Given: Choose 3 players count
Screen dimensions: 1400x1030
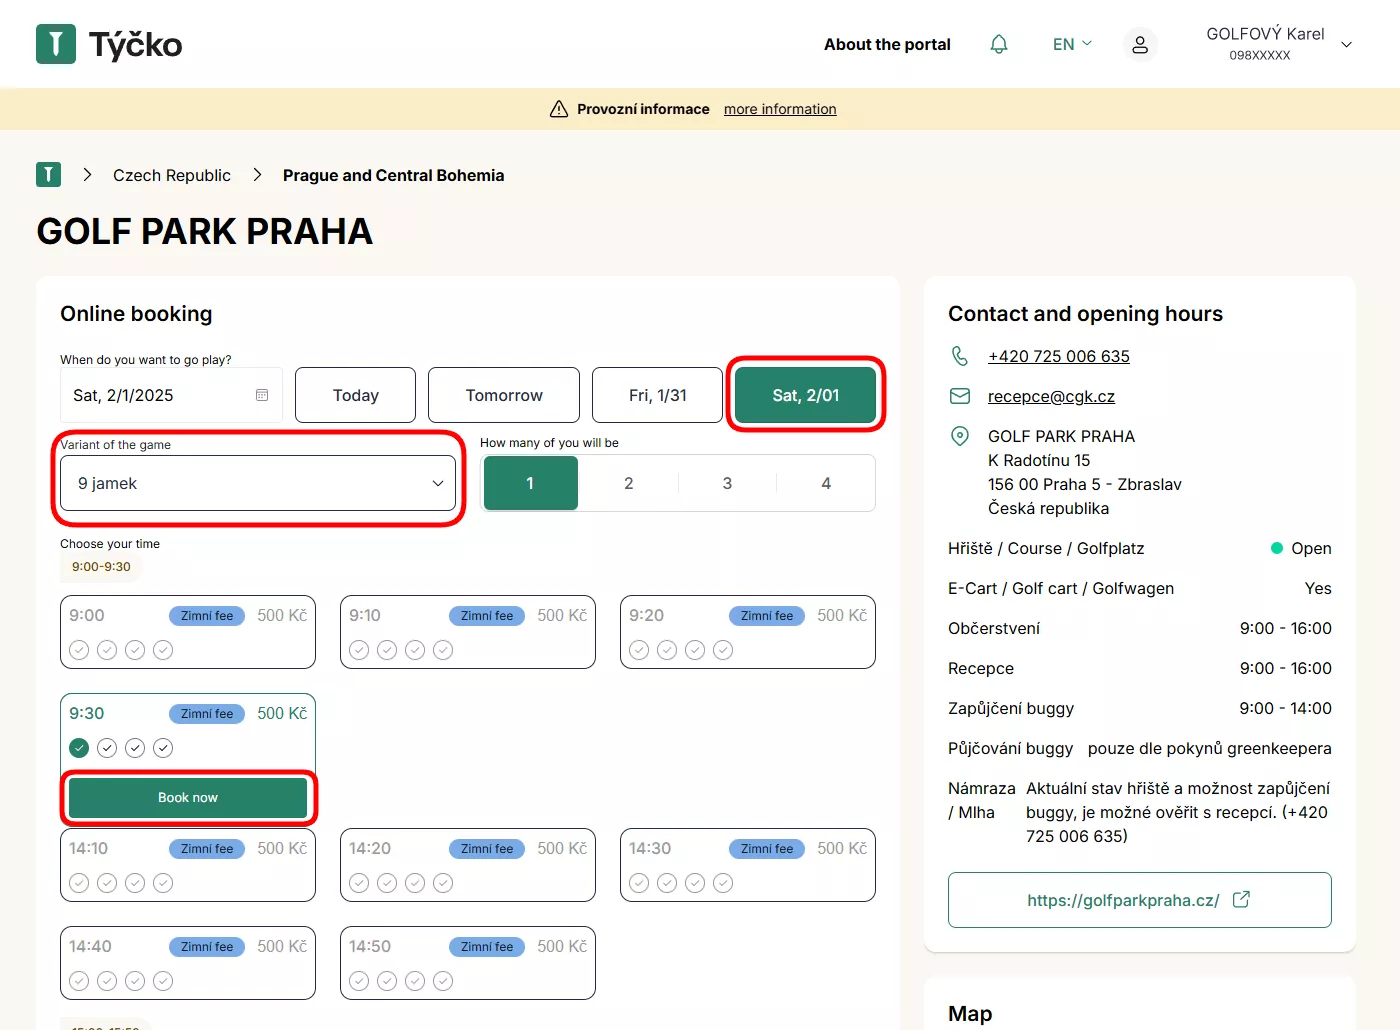Looking at the screenshot, I should pyautogui.click(x=727, y=483).
